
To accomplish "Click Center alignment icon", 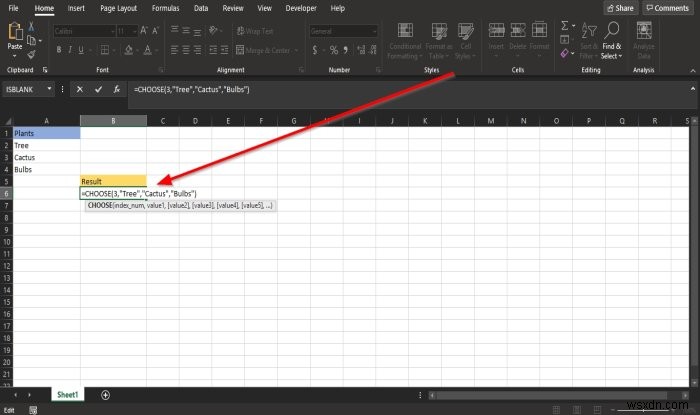I will pyautogui.click(x=186, y=50).
